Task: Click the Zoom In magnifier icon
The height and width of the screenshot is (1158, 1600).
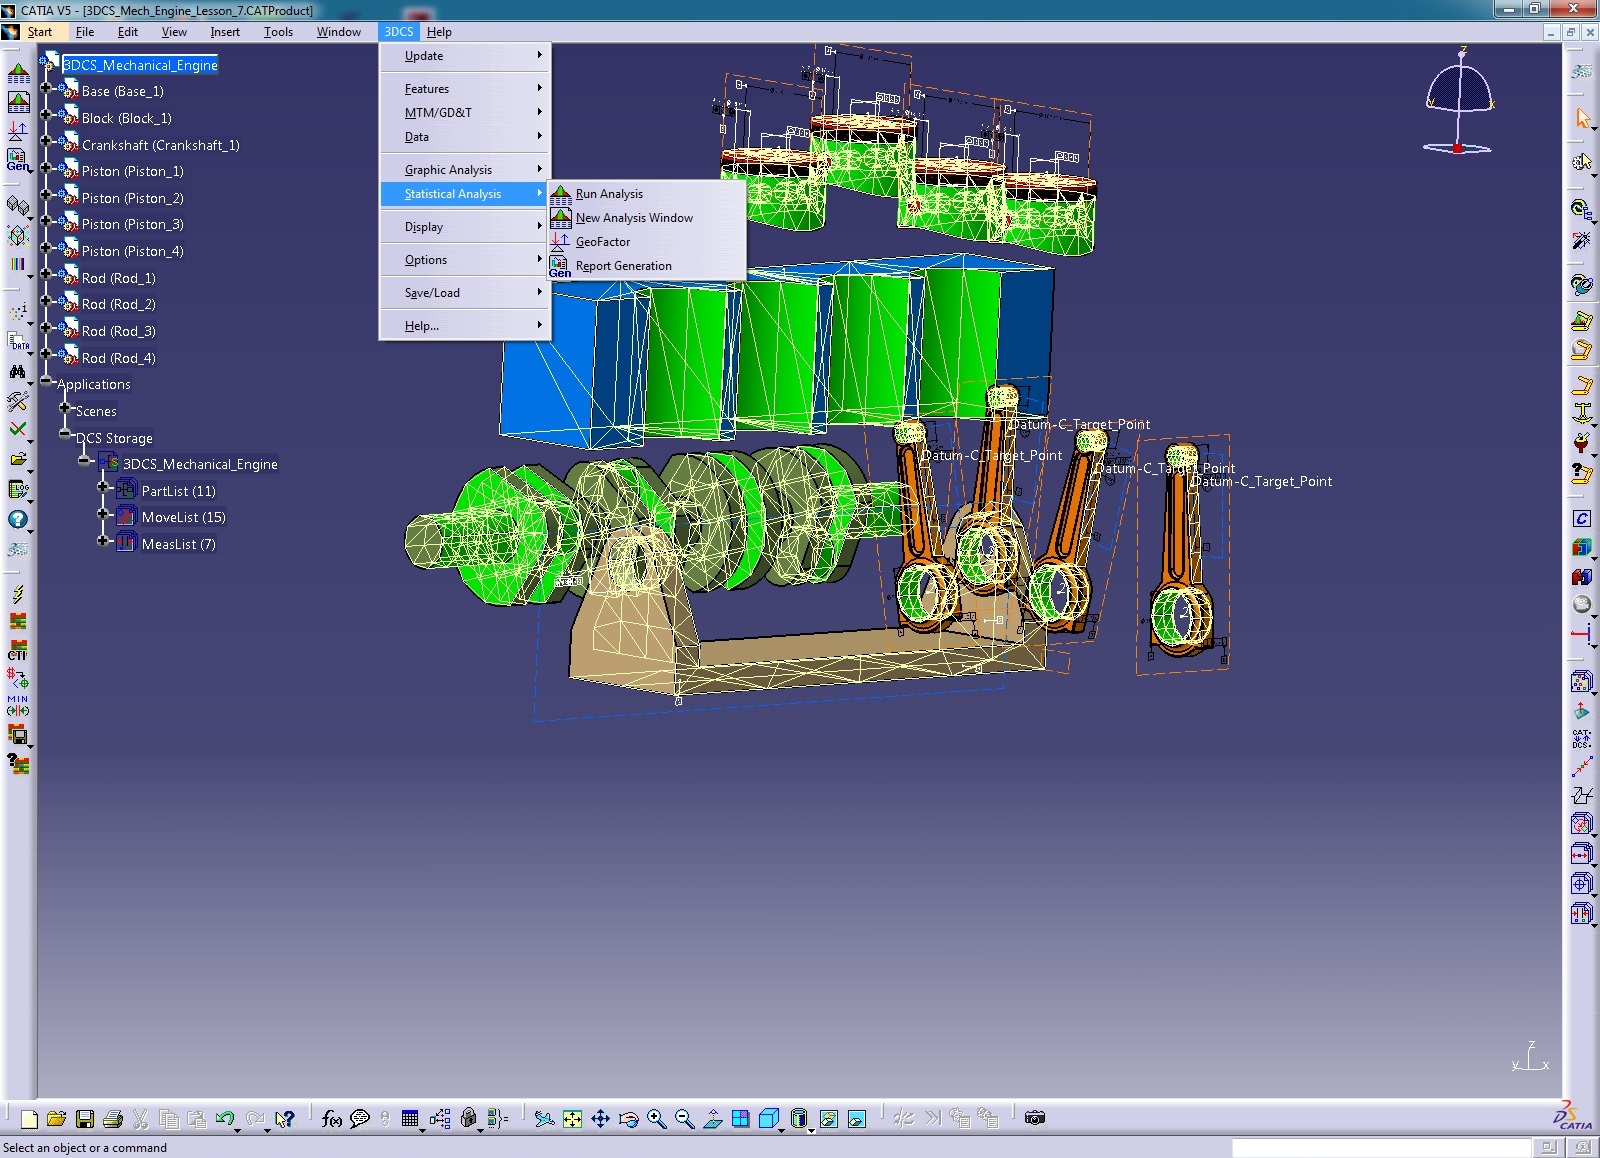Action: [x=656, y=1119]
